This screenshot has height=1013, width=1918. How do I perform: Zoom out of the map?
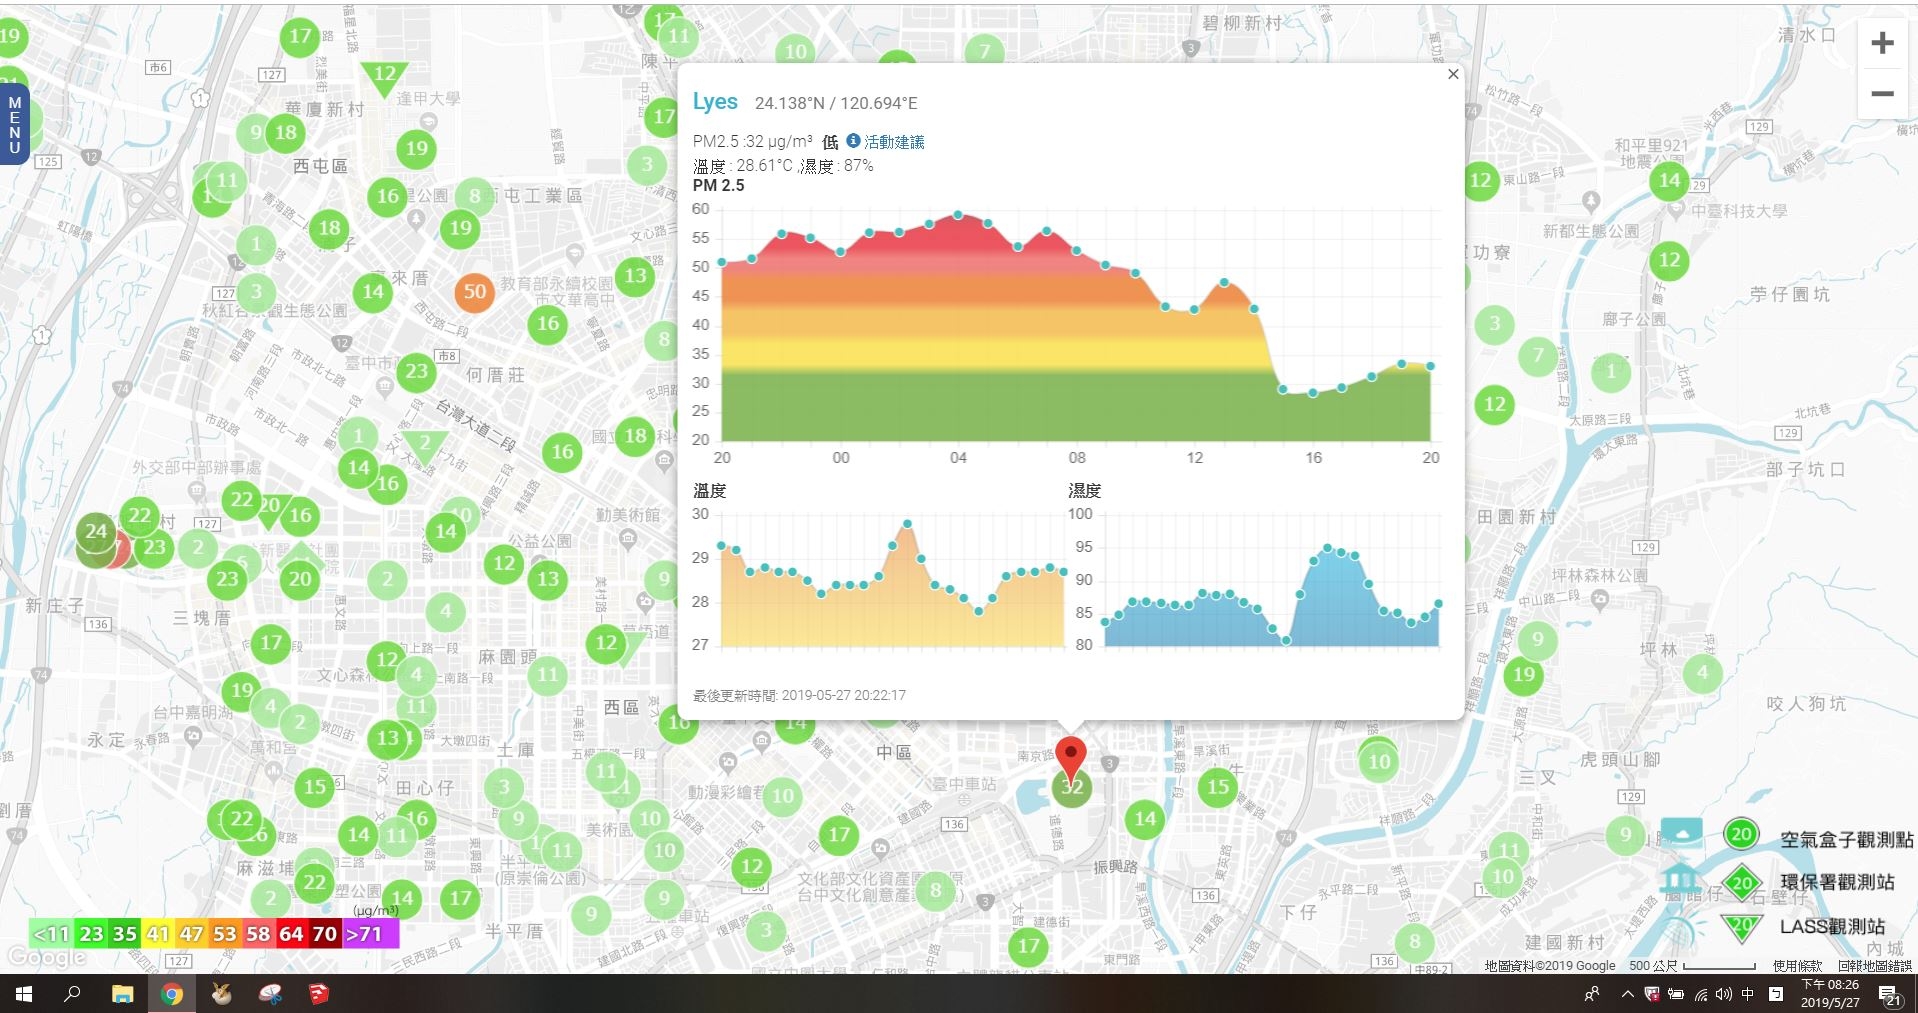pos(1882,94)
